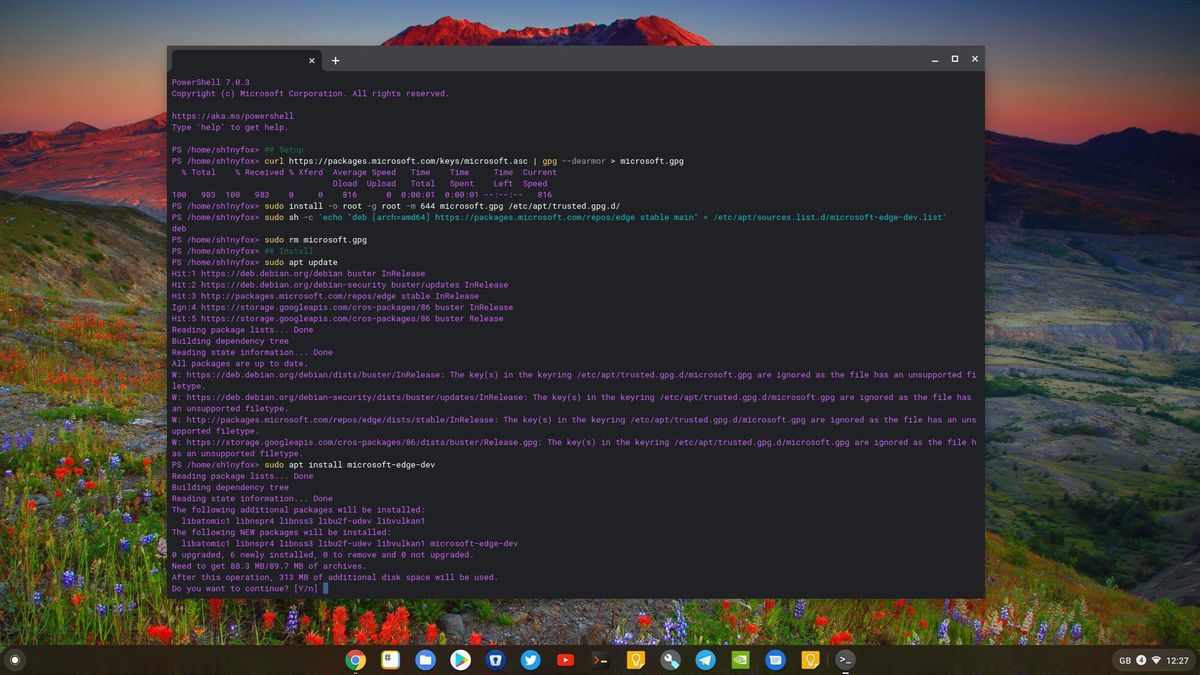Image resolution: width=1200 pixels, height=675 pixels.
Task: Open the Files app on the shelf
Action: (x=424, y=660)
